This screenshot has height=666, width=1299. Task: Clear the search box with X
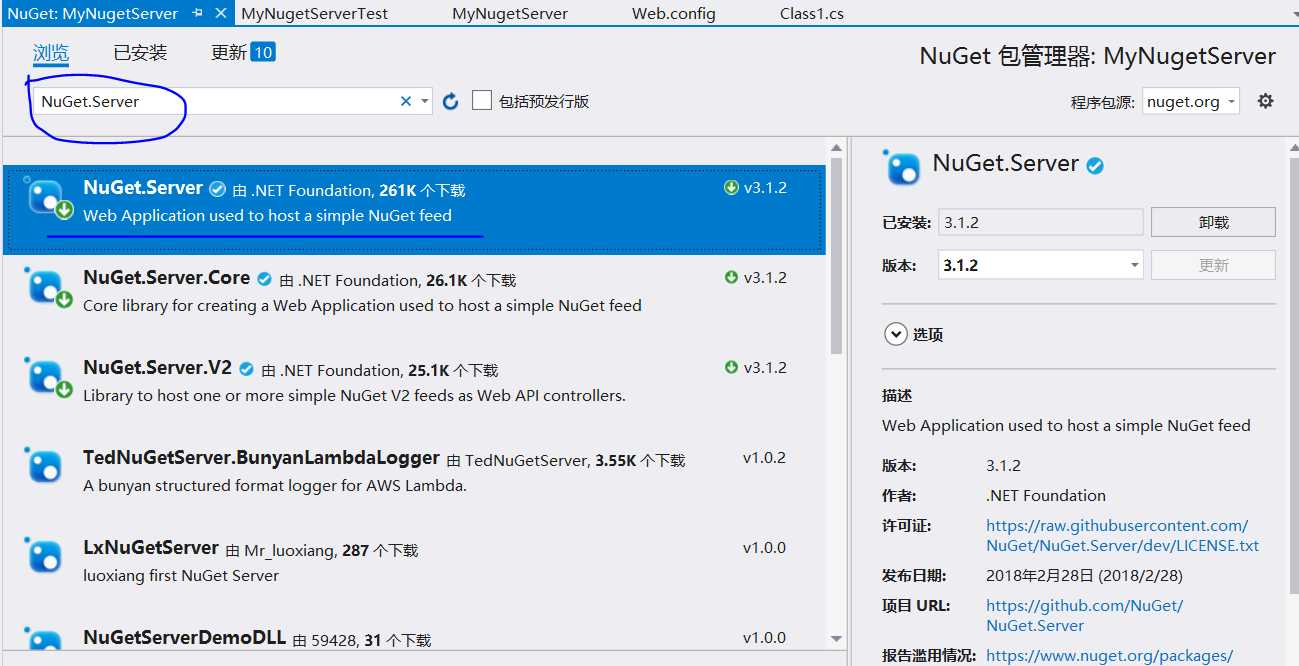pyautogui.click(x=406, y=101)
